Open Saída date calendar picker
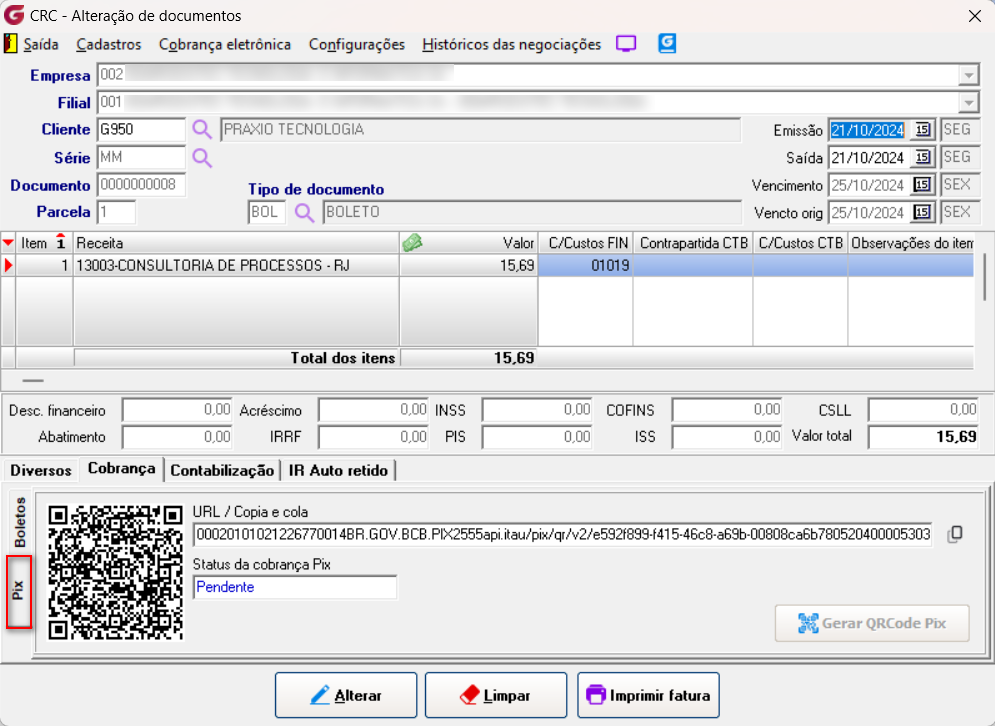995x726 pixels. 923,157
